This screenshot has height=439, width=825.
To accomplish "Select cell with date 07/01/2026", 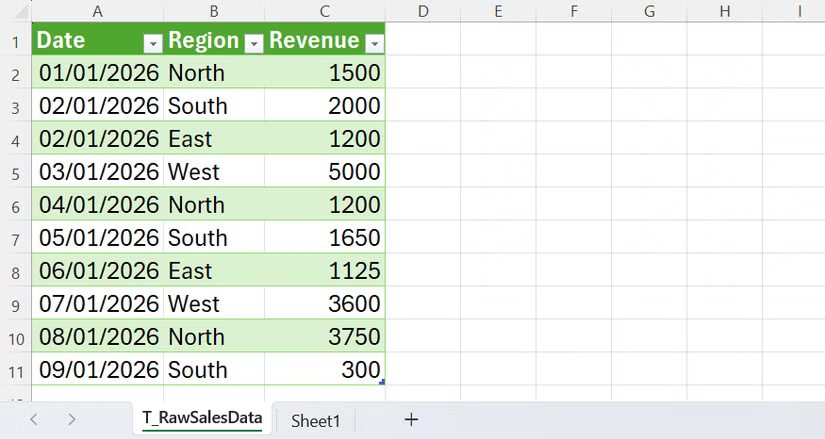I will click(x=97, y=303).
